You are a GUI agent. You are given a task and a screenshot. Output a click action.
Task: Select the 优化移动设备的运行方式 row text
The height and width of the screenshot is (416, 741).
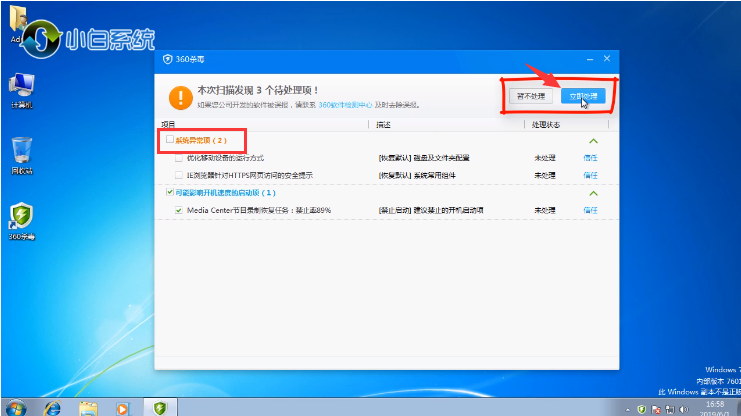[x=225, y=158]
